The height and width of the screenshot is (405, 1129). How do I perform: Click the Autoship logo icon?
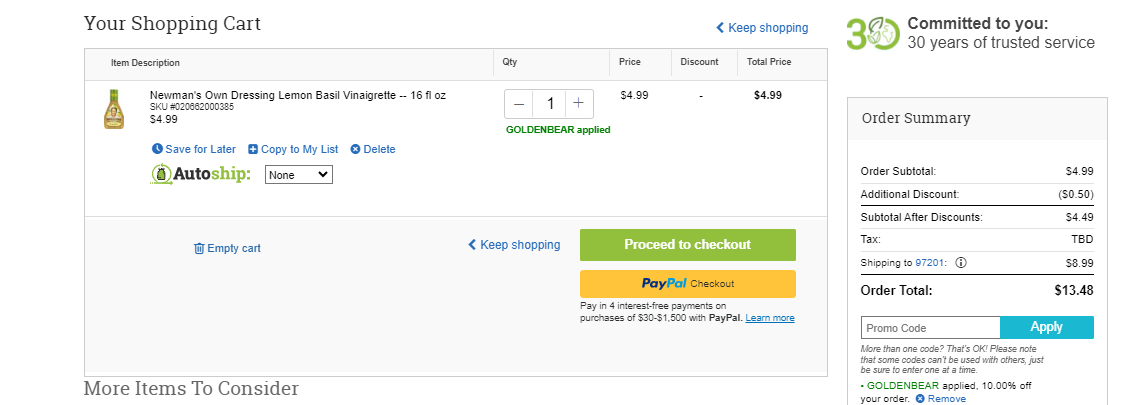point(162,174)
